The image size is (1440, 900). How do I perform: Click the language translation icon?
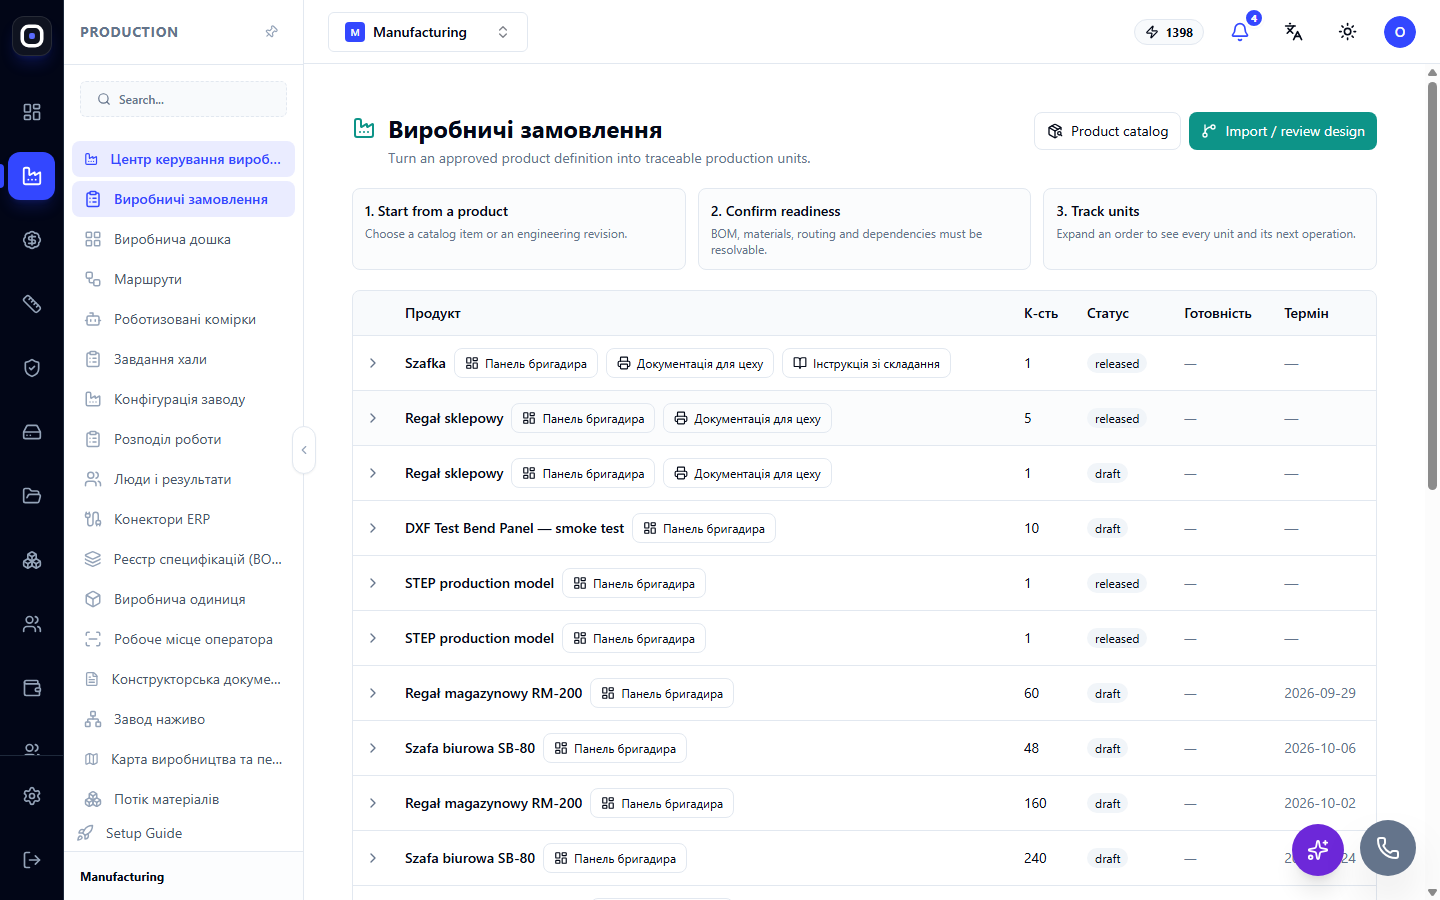pyautogui.click(x=1294, y=32)
